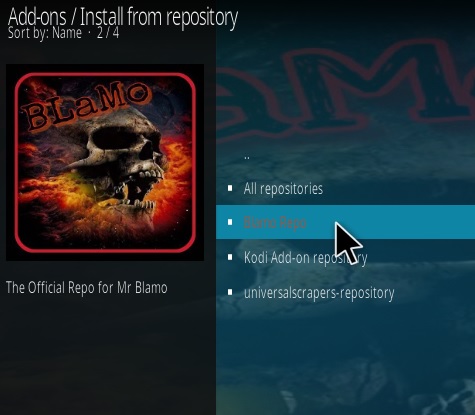475x415 pixels.
Task: Click bullet icon beside All repositories
Action: 230,188
